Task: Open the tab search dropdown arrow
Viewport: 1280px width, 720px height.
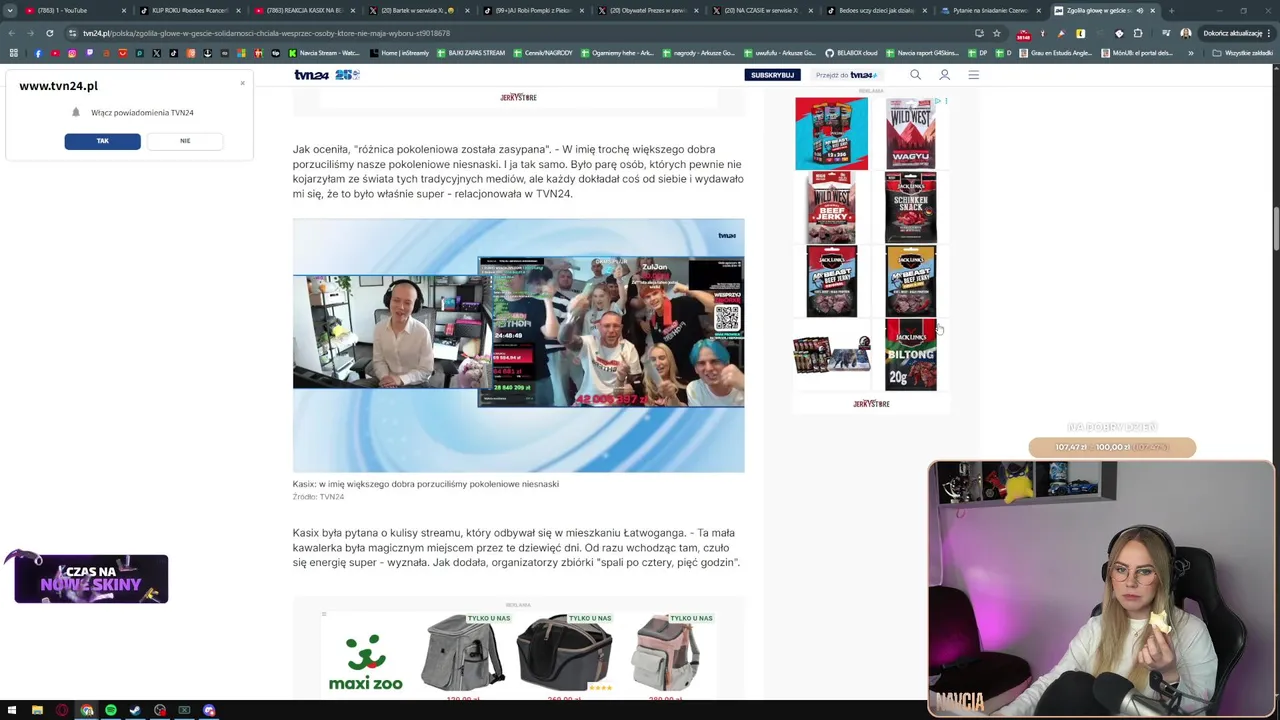Action: (10, 10)
